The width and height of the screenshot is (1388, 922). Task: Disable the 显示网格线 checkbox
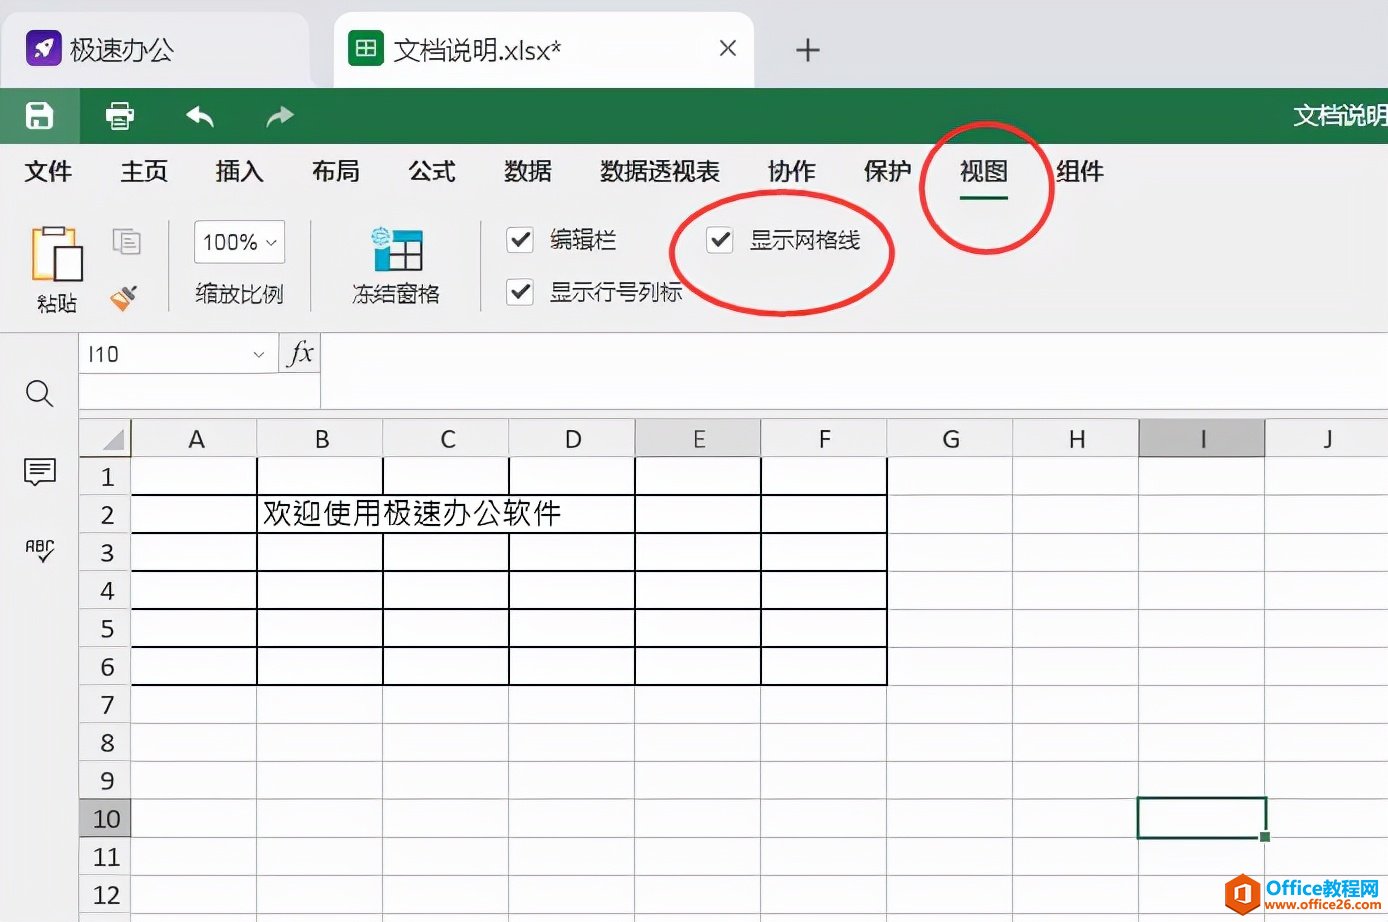click(x=719, y=240)
